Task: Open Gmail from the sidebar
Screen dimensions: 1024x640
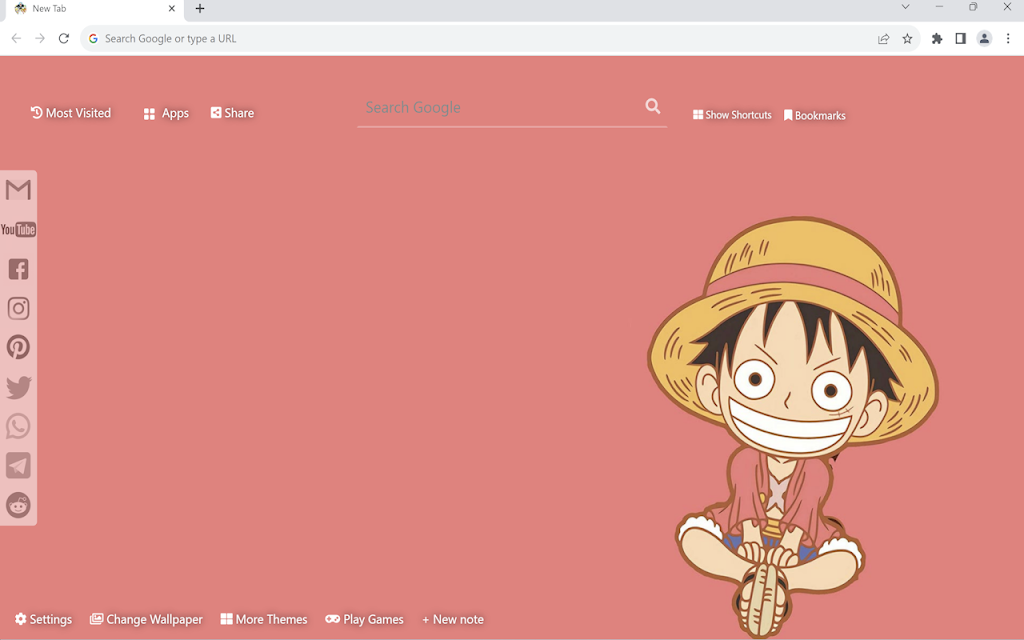Action: [18, 190]
